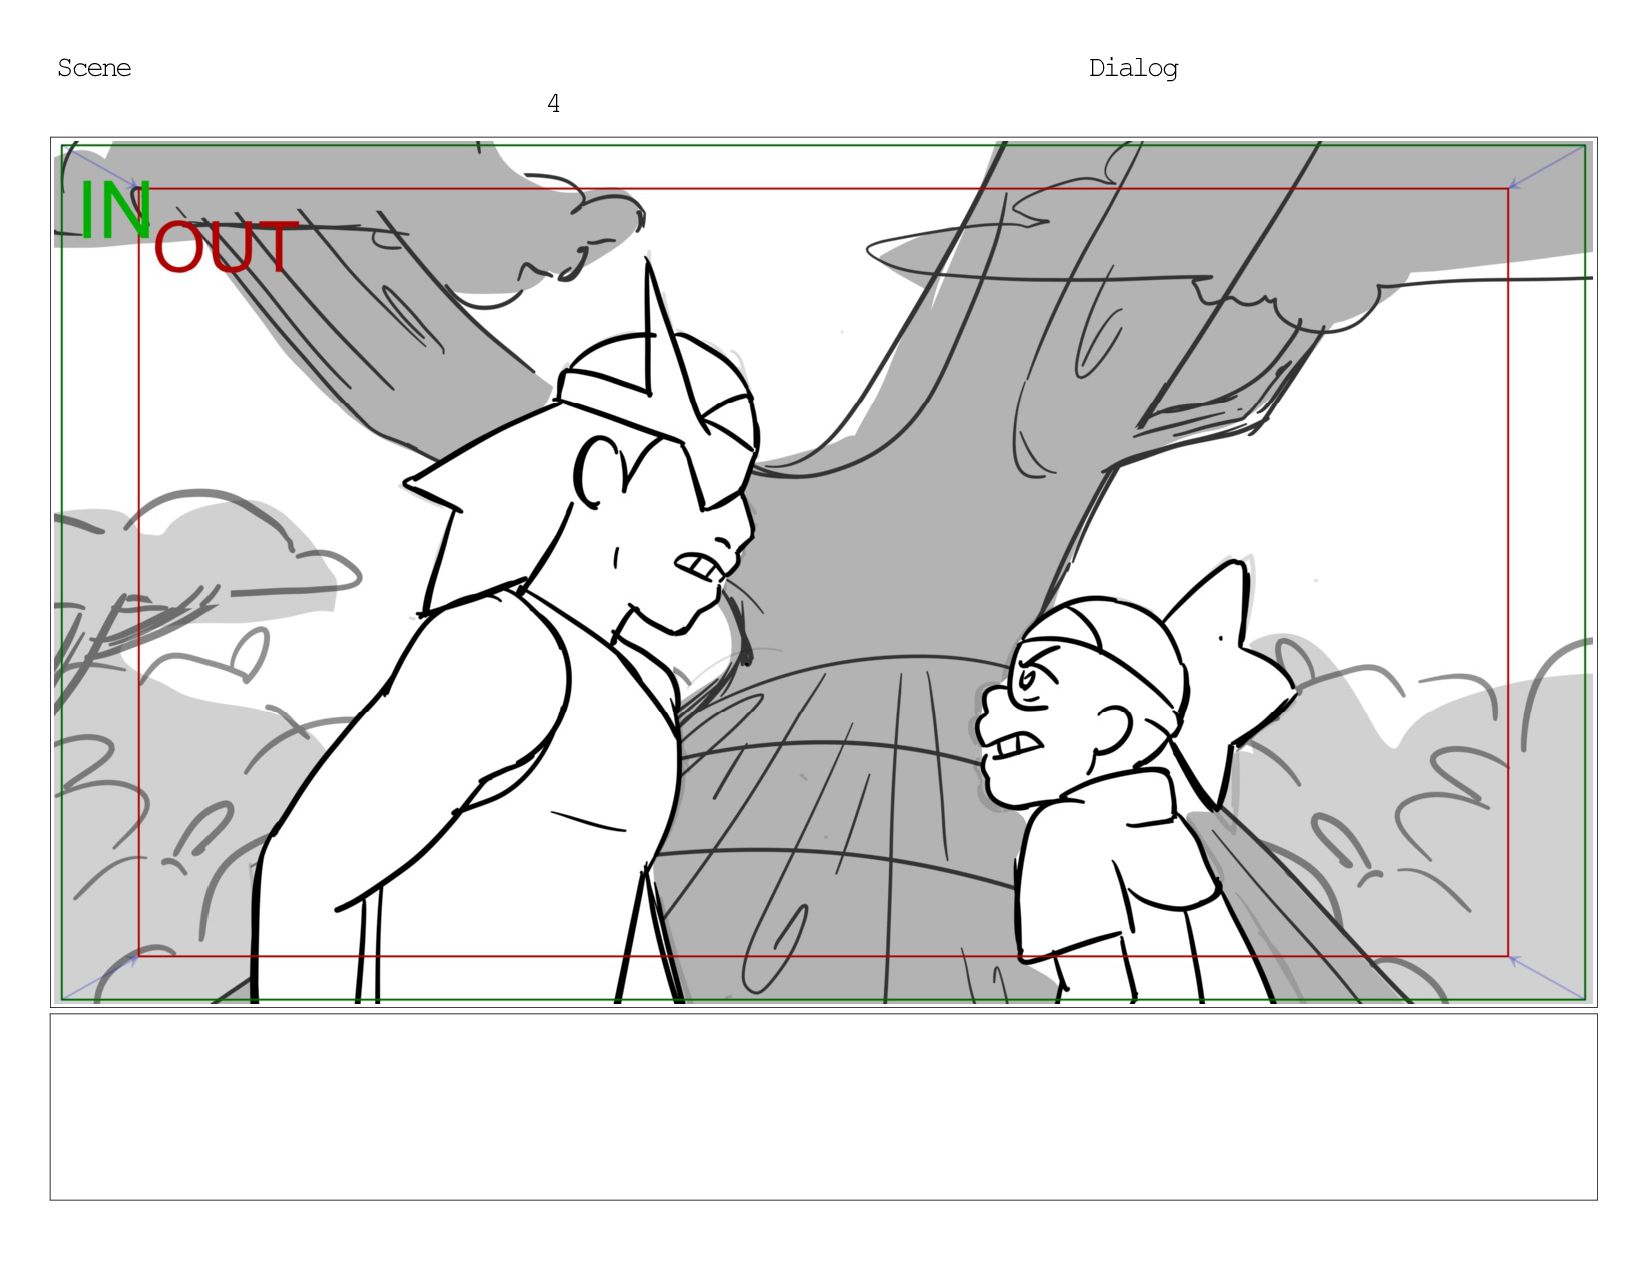
Task: Click the green "IN" camera label
Action: click(115, 210)
